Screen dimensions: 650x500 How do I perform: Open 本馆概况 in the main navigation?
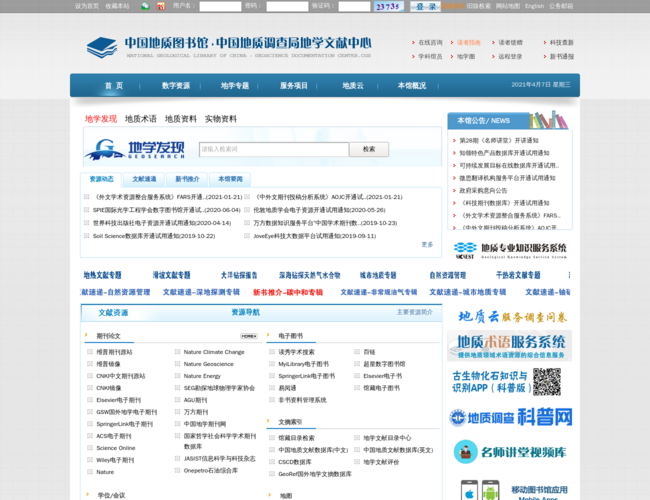pos(412,85)
